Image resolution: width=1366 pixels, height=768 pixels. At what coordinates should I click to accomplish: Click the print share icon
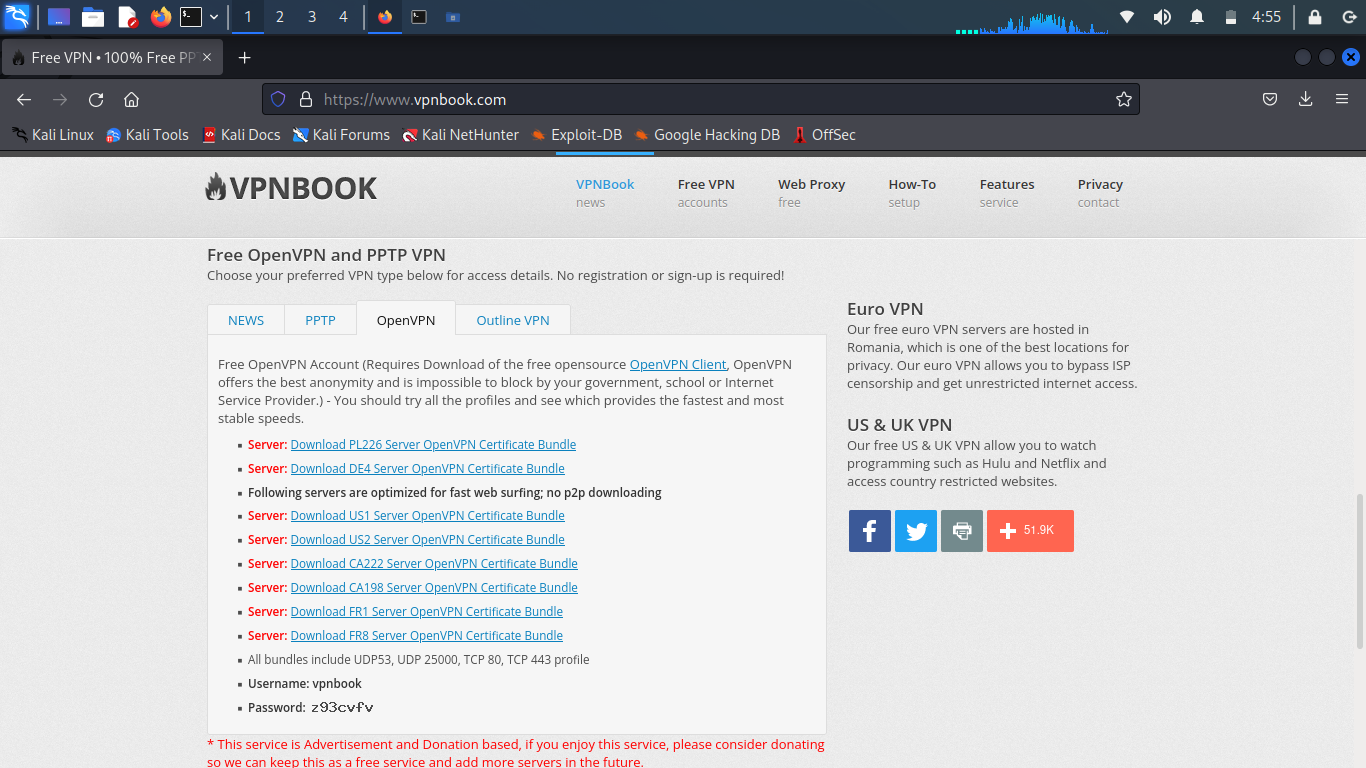pyautogui.click(x=961, y=530)
